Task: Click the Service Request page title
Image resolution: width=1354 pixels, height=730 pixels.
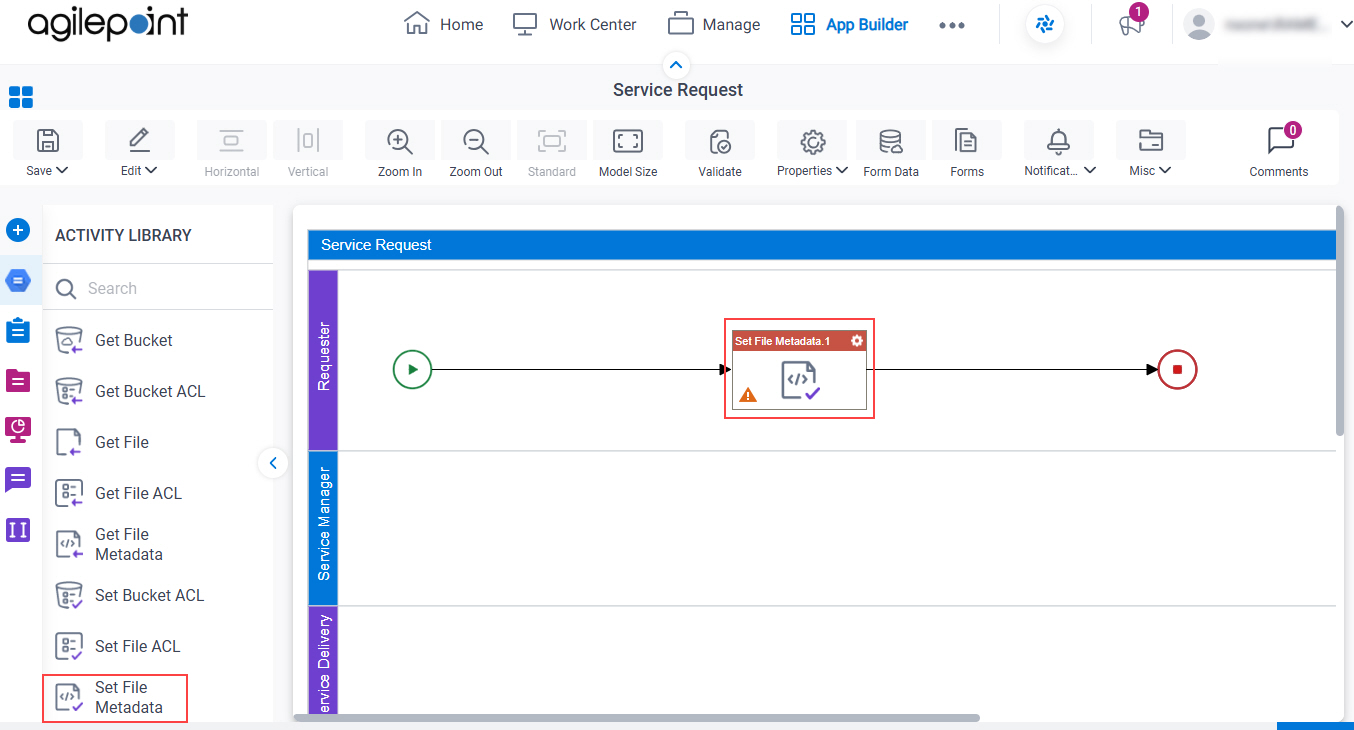Action: click(678, 90)
